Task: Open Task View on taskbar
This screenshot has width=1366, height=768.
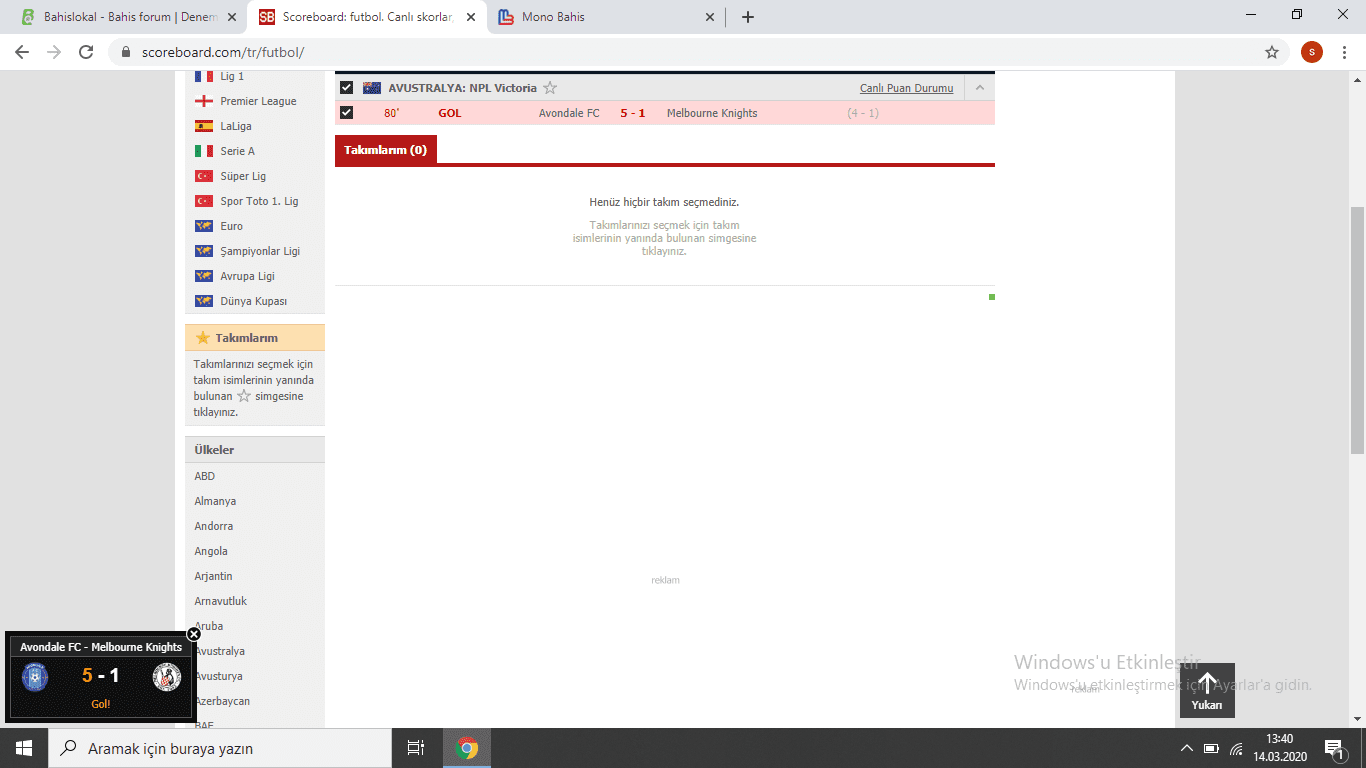Action: (416, 748)
